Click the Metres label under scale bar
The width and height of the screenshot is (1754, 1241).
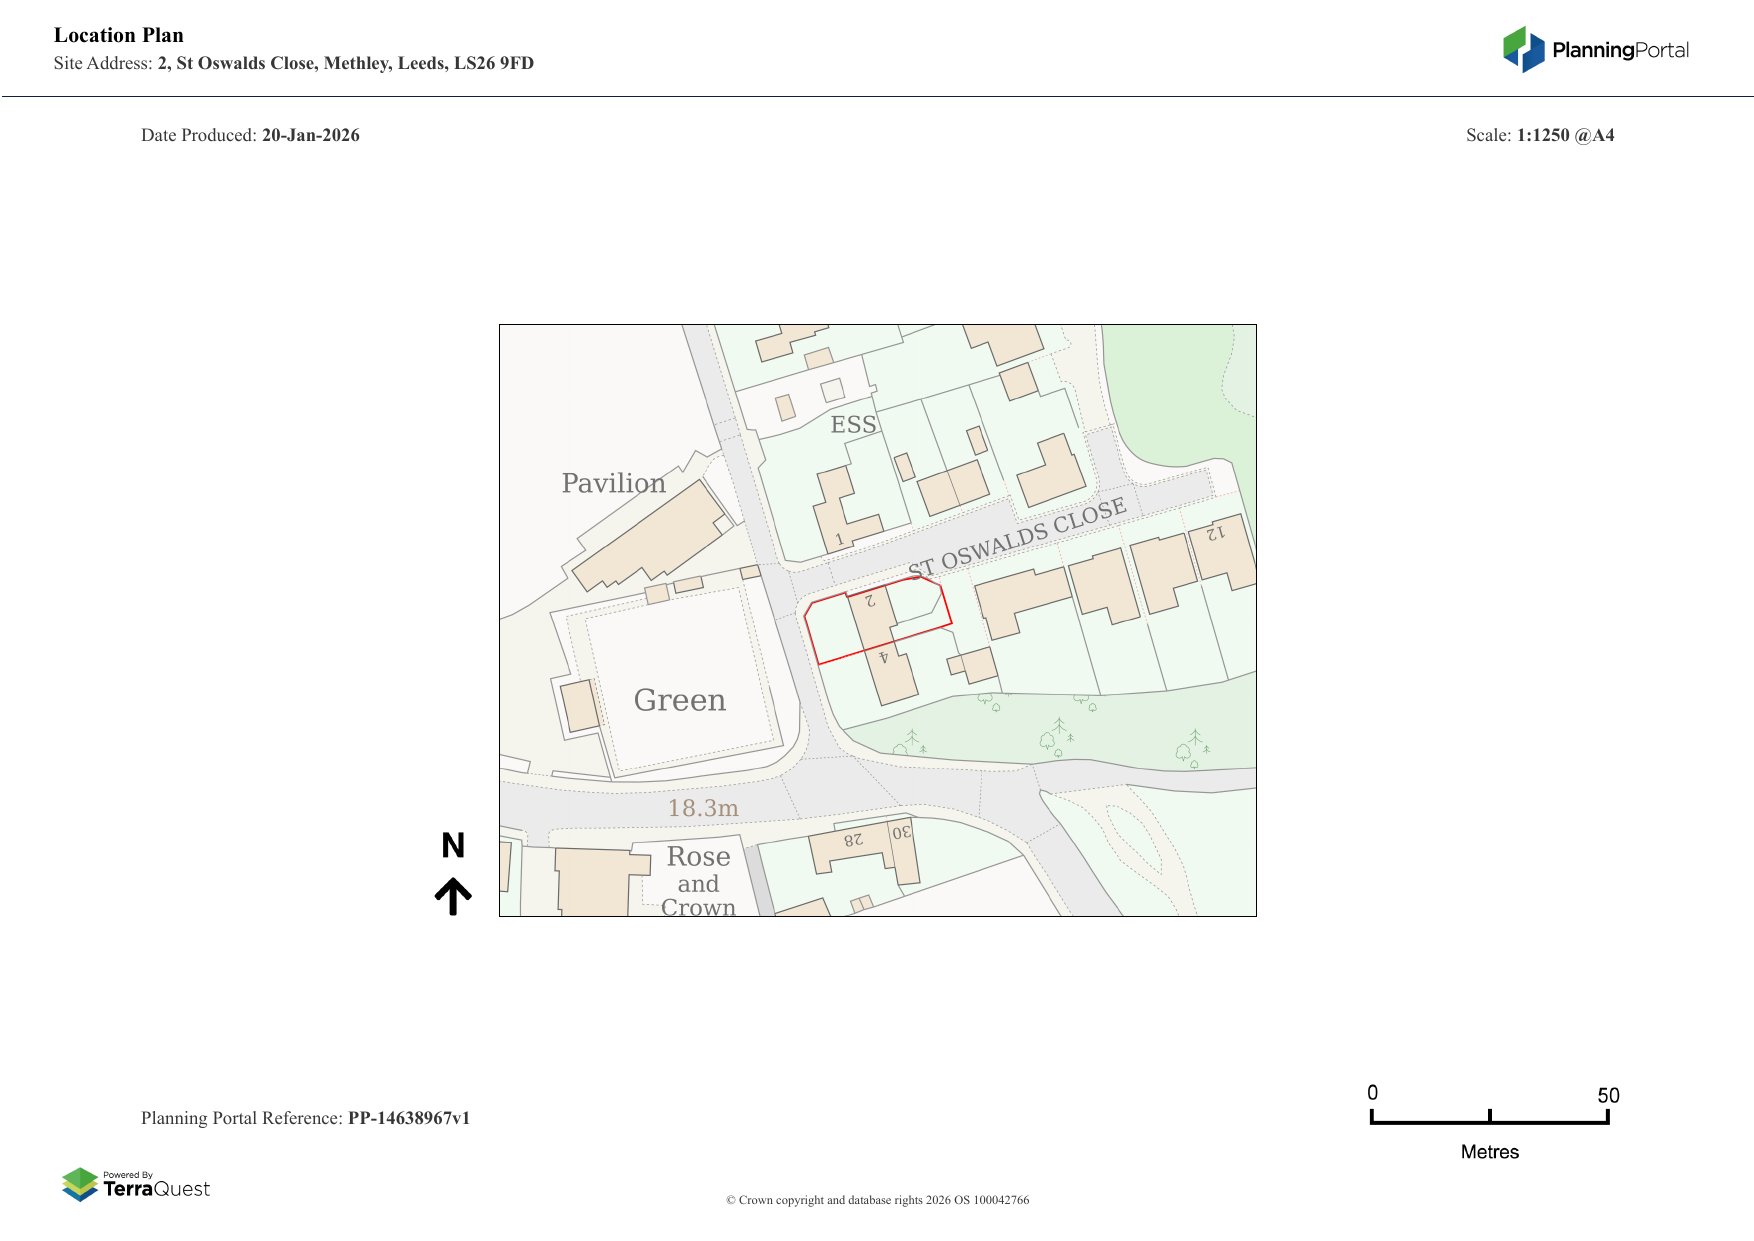click(x=1489, y=1152)
